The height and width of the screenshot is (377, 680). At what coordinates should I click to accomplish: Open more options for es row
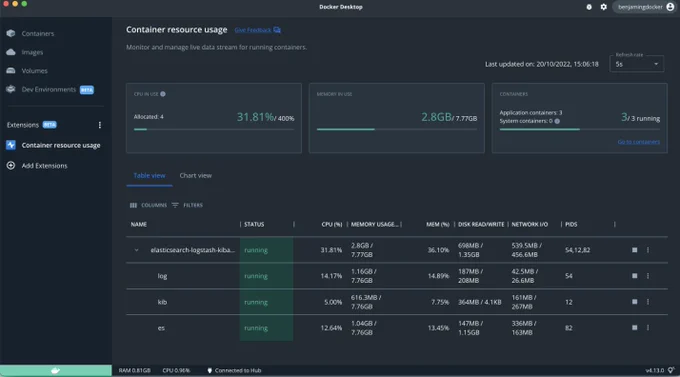click(648, 328)
